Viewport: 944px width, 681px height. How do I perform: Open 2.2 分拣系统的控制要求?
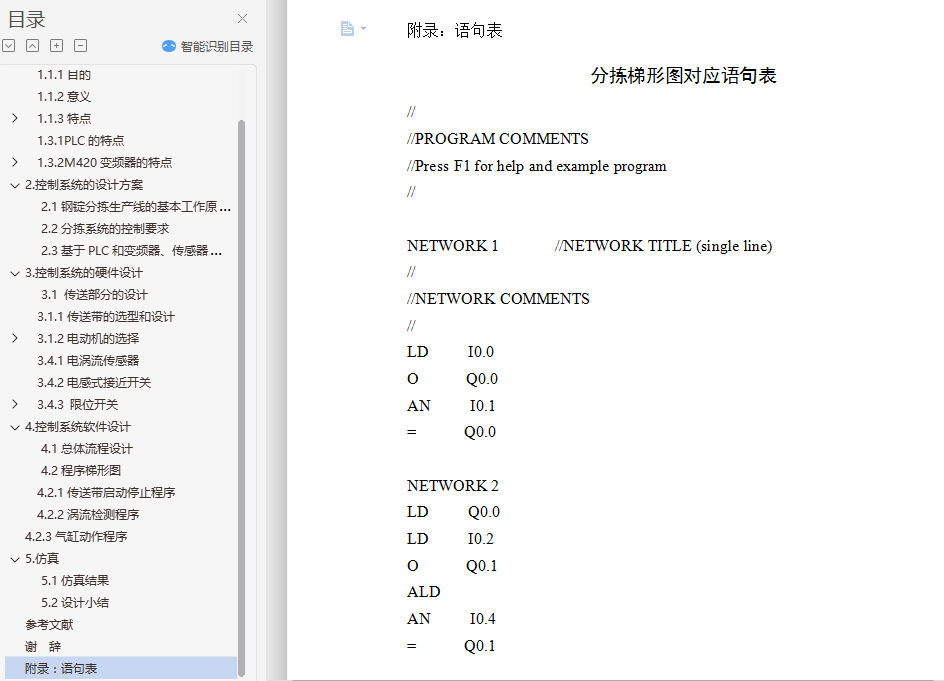click(105, 229)
